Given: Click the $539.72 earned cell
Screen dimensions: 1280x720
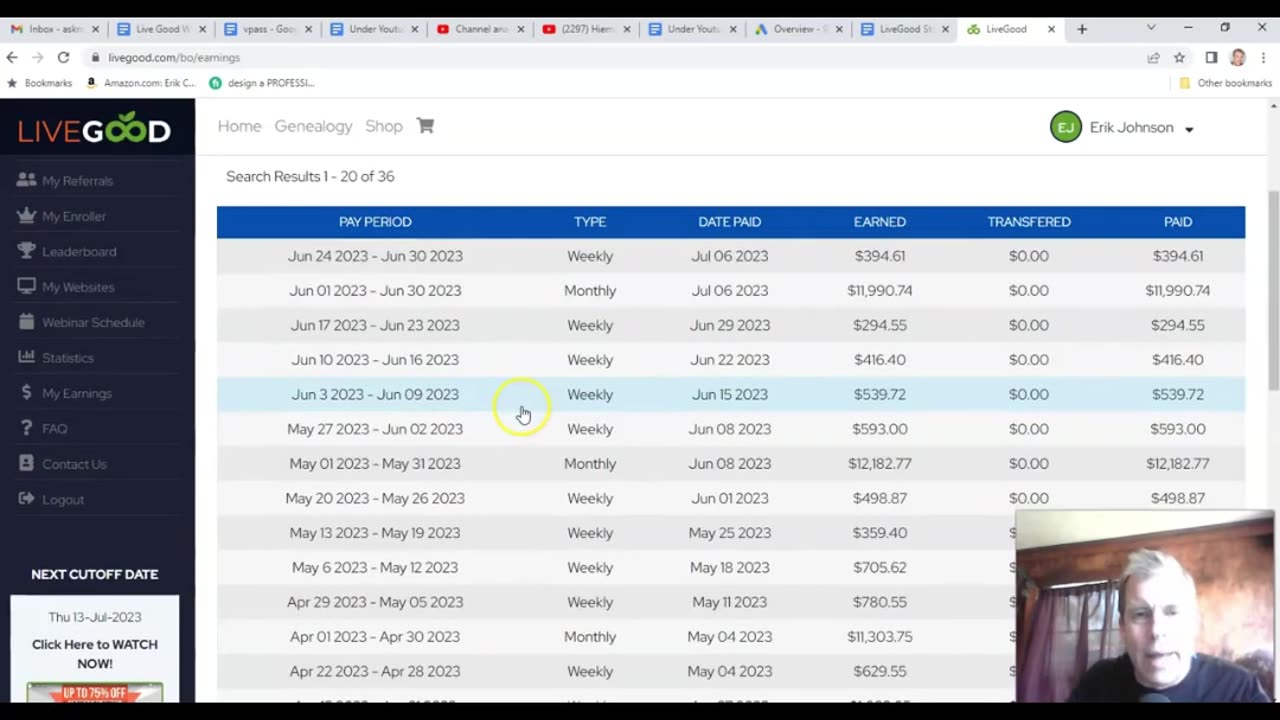Looking at the screenshot, I should tap(880, 394).
